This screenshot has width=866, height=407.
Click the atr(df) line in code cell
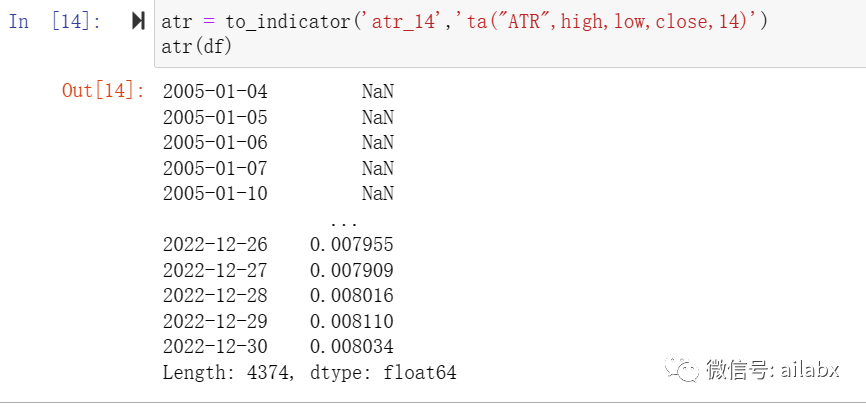click(197, 46)
